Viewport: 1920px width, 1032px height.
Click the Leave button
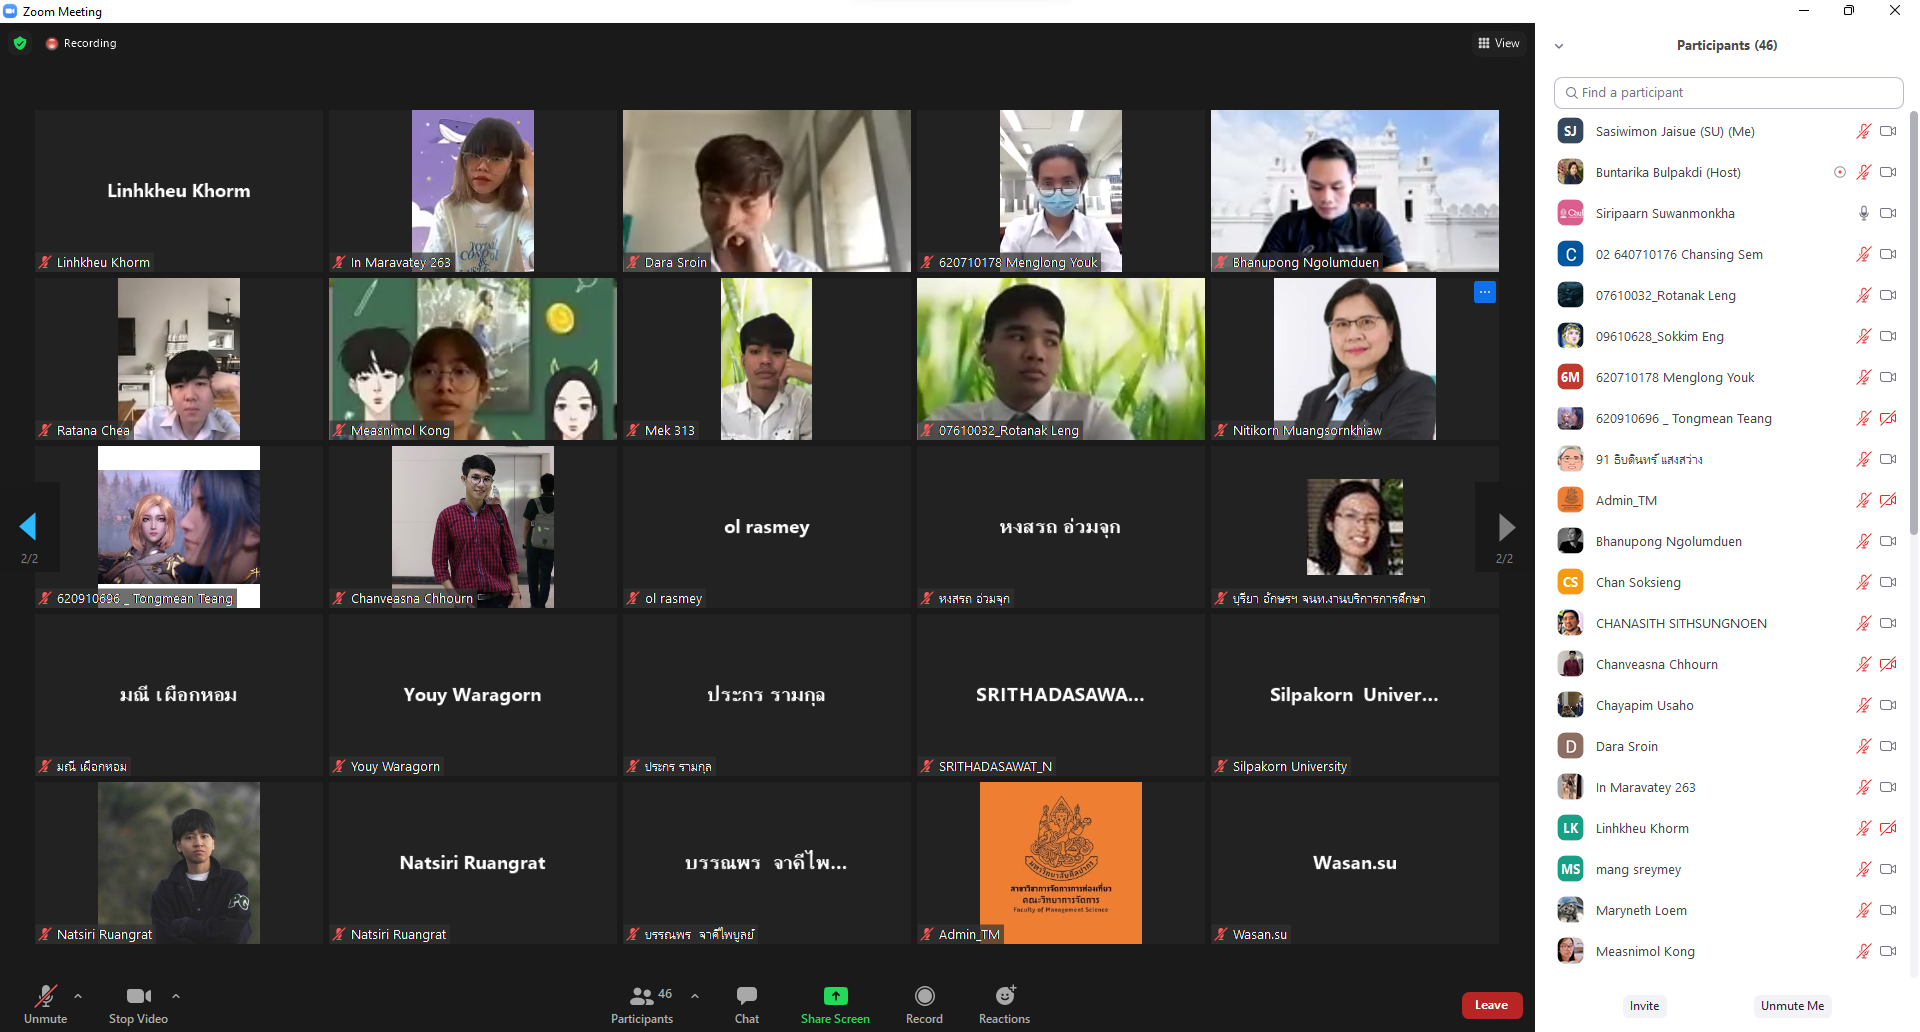[x=1491, y=1005]
